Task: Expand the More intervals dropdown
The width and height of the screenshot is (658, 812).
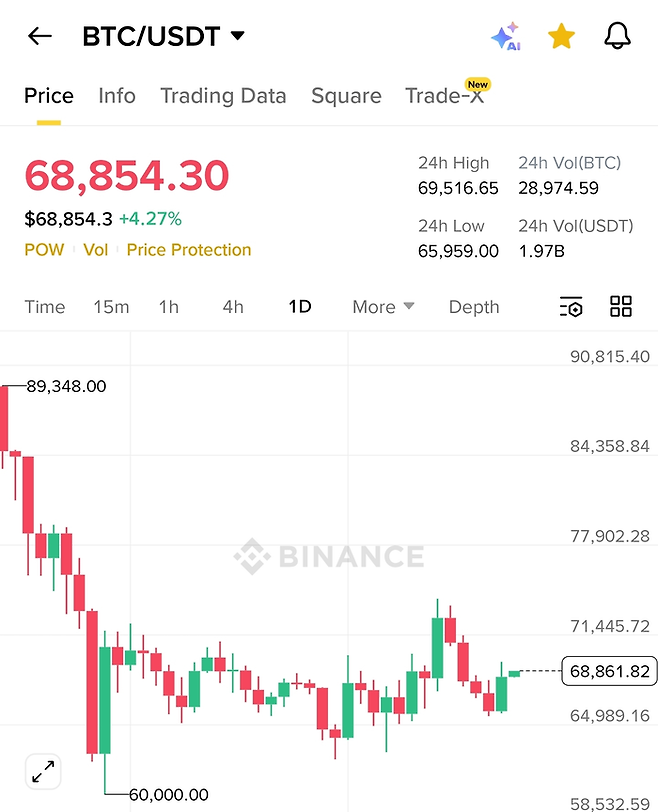Action: tap(383, 307)
